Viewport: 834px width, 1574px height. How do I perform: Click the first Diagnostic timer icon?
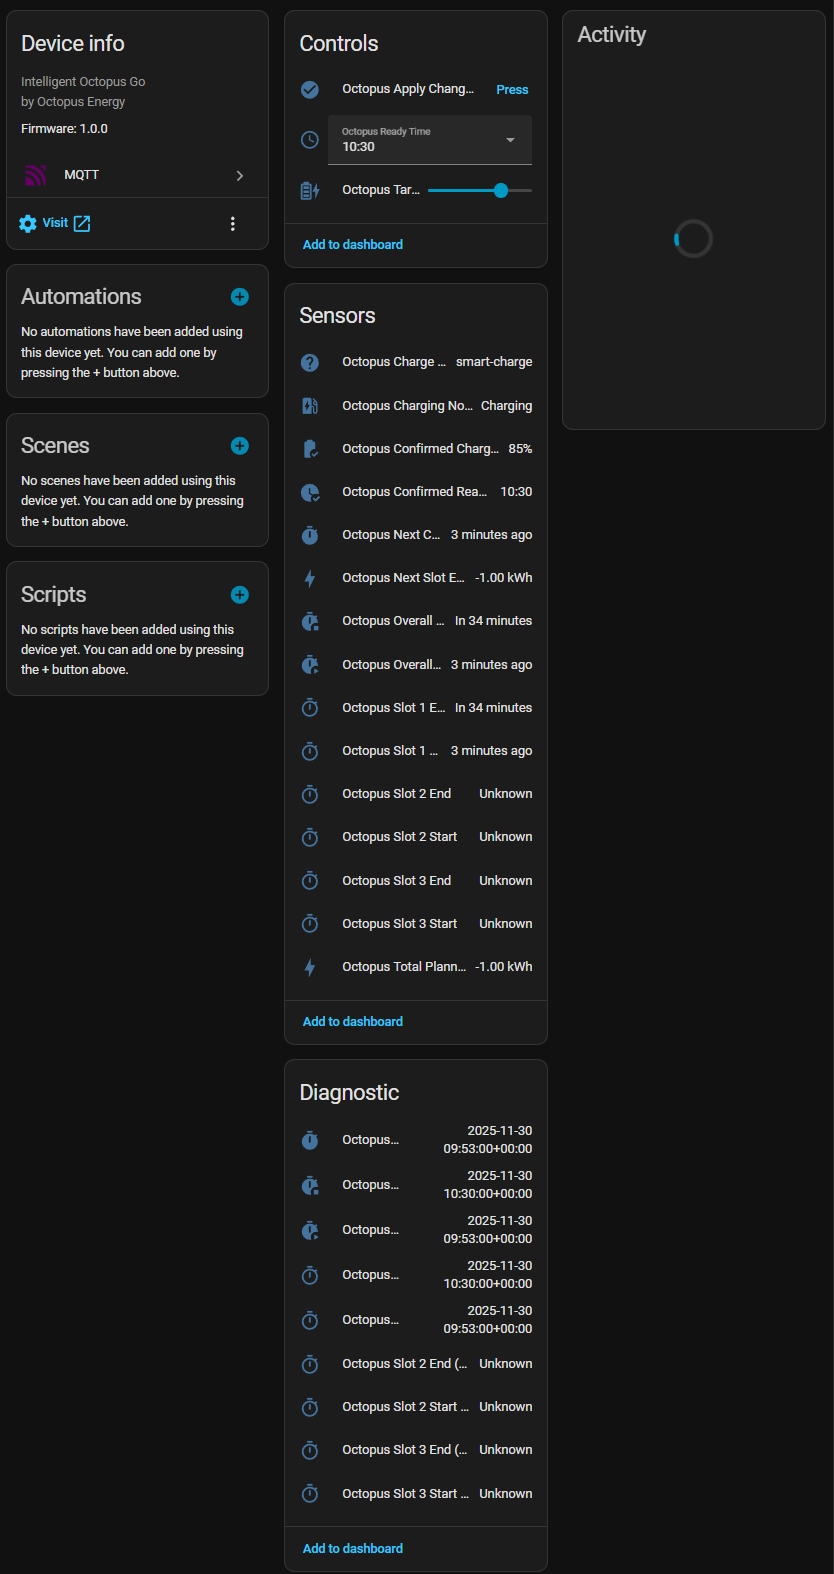click(x=310, y=1140)
